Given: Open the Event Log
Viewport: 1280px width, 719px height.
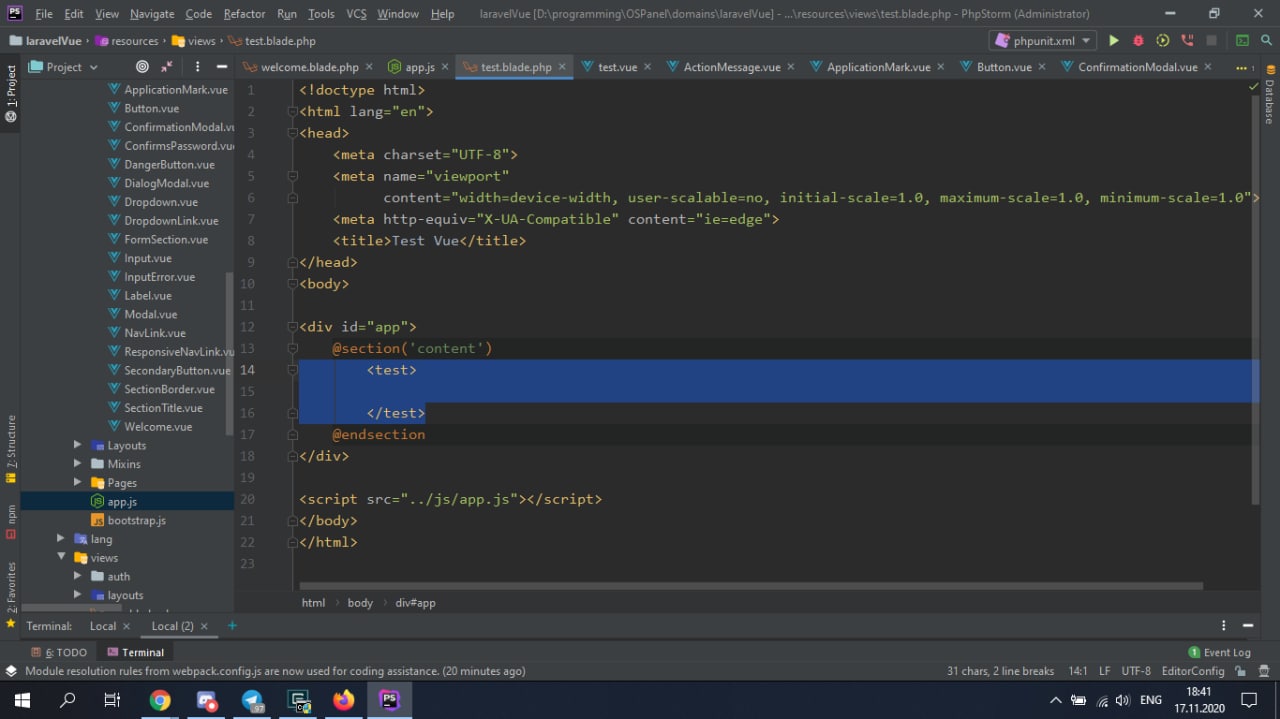Looking at the screenshot, I should tap(1219, 652).
